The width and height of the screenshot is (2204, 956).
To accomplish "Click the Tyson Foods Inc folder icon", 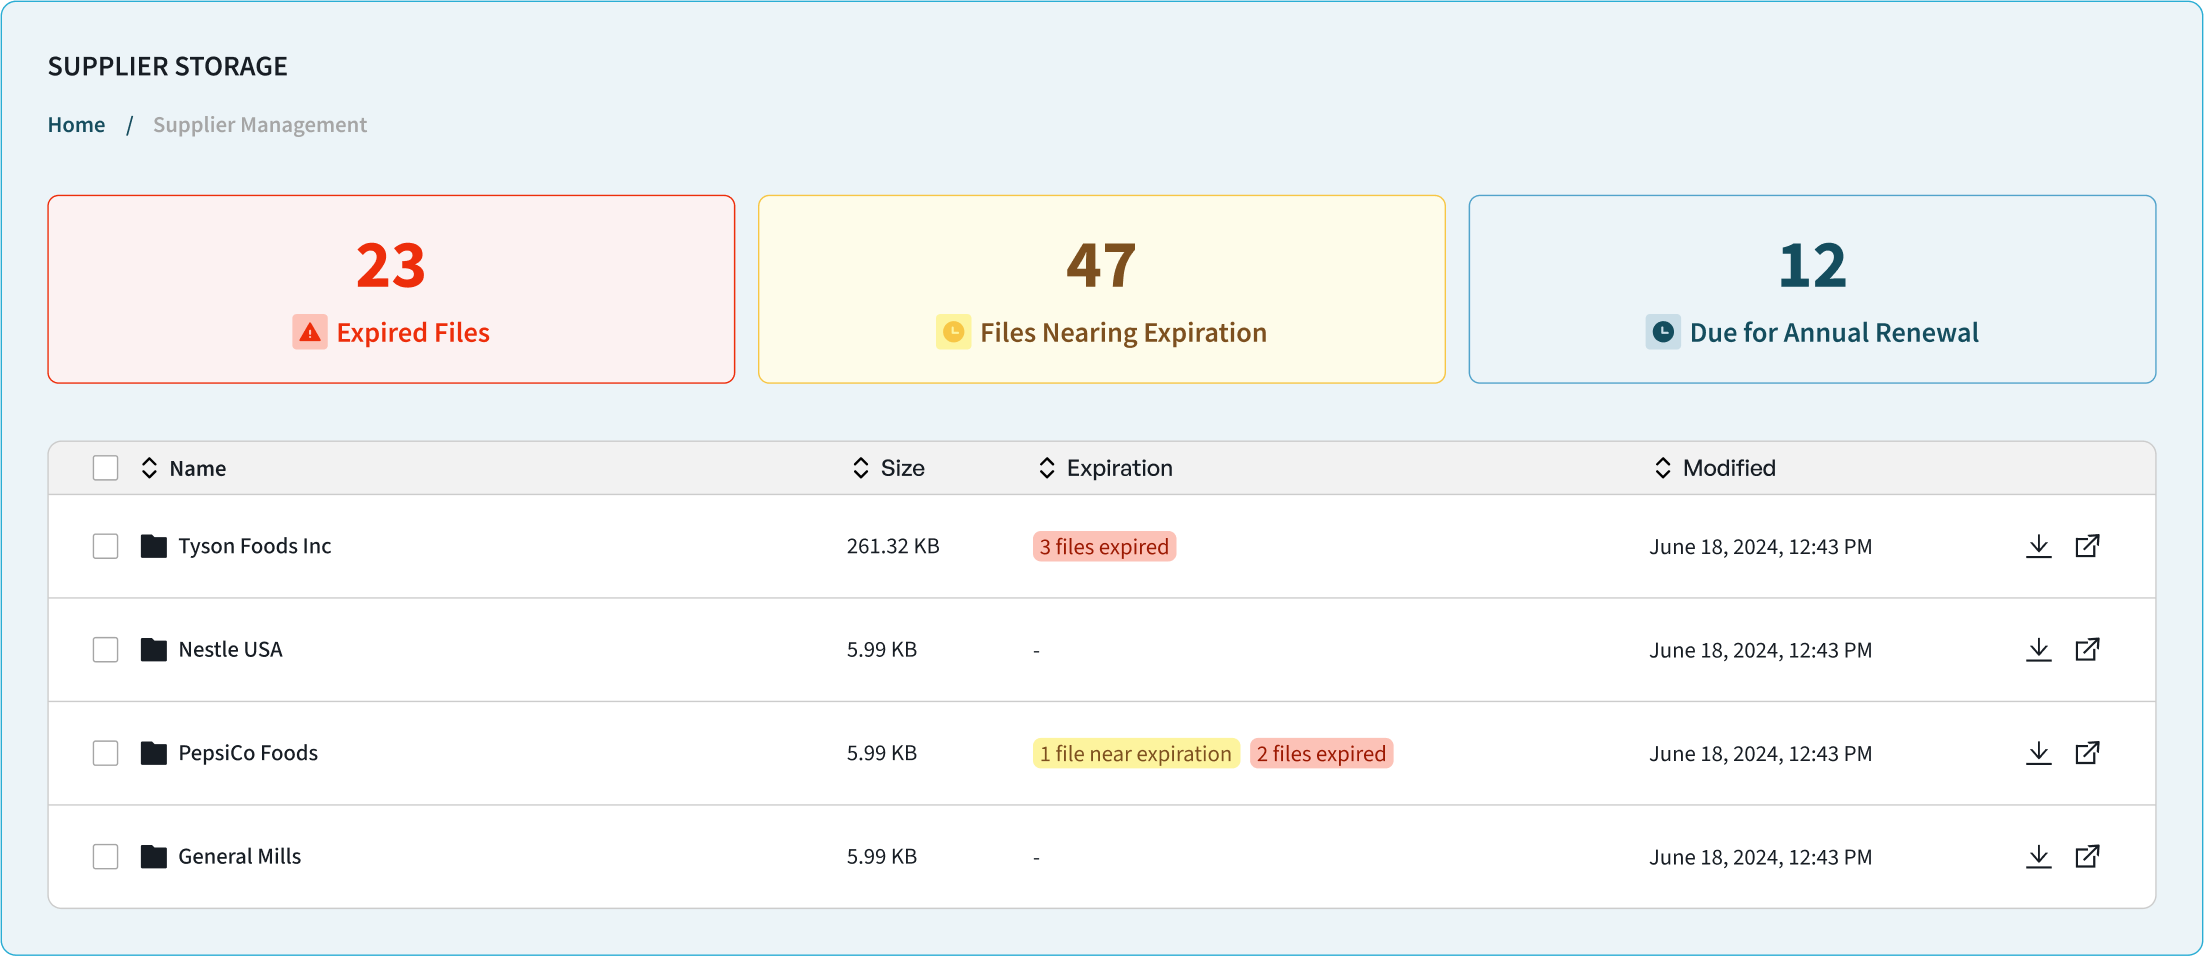I will pyautogui.click(x=153, y=546).
